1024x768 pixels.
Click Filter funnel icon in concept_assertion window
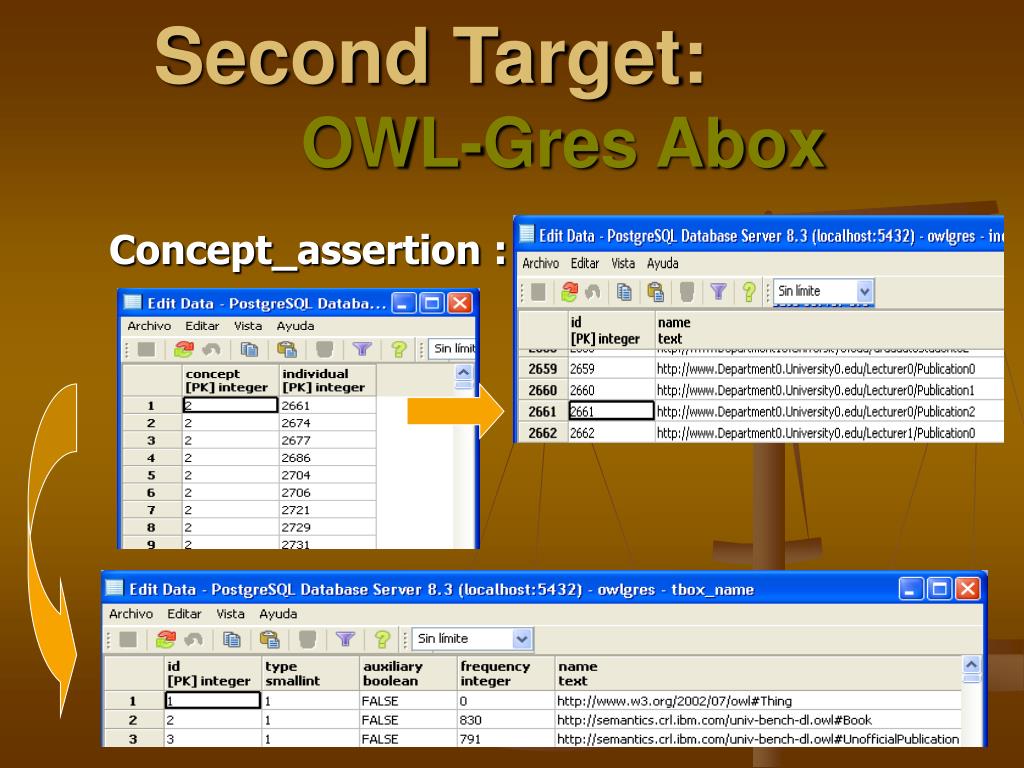[x=362, y=349]
